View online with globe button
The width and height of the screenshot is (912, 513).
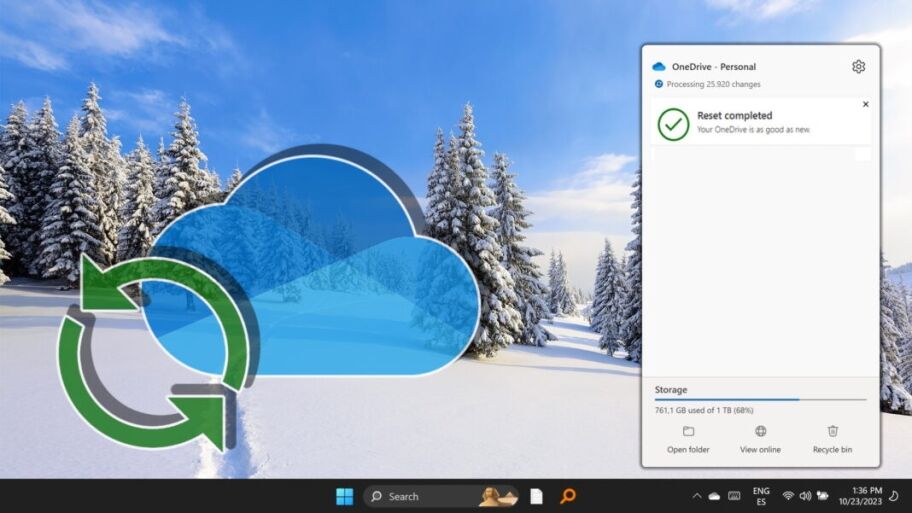click(x=760, y=439)
